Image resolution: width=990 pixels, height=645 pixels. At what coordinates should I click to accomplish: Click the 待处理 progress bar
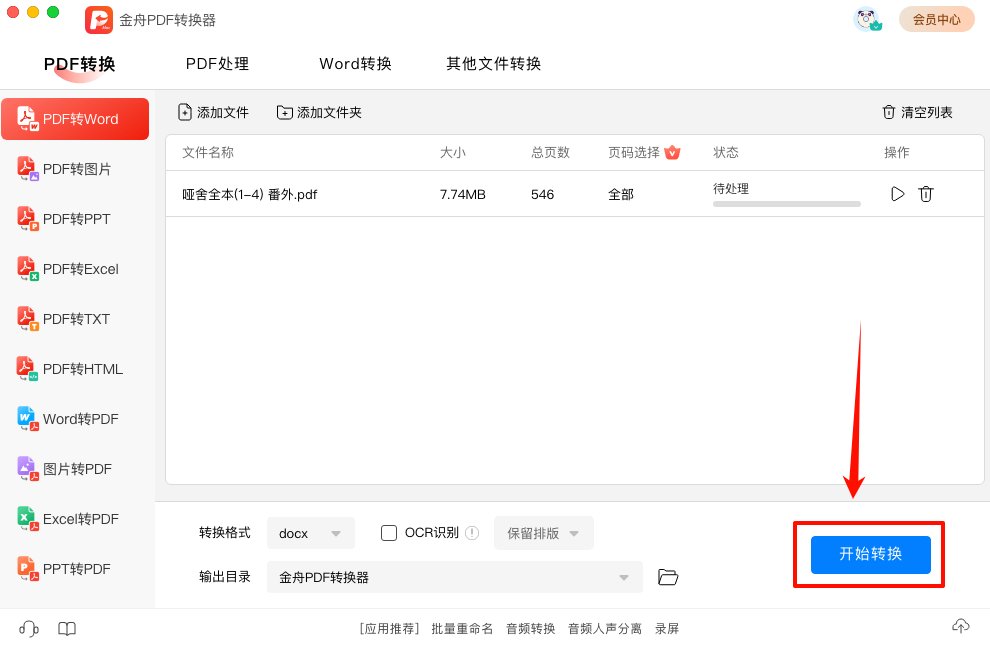(x=786, y=203)
